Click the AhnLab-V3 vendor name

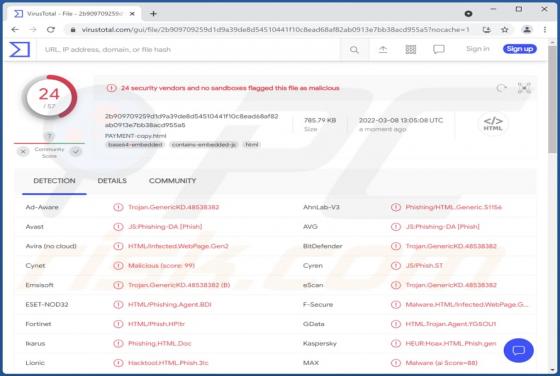(321, 207)
